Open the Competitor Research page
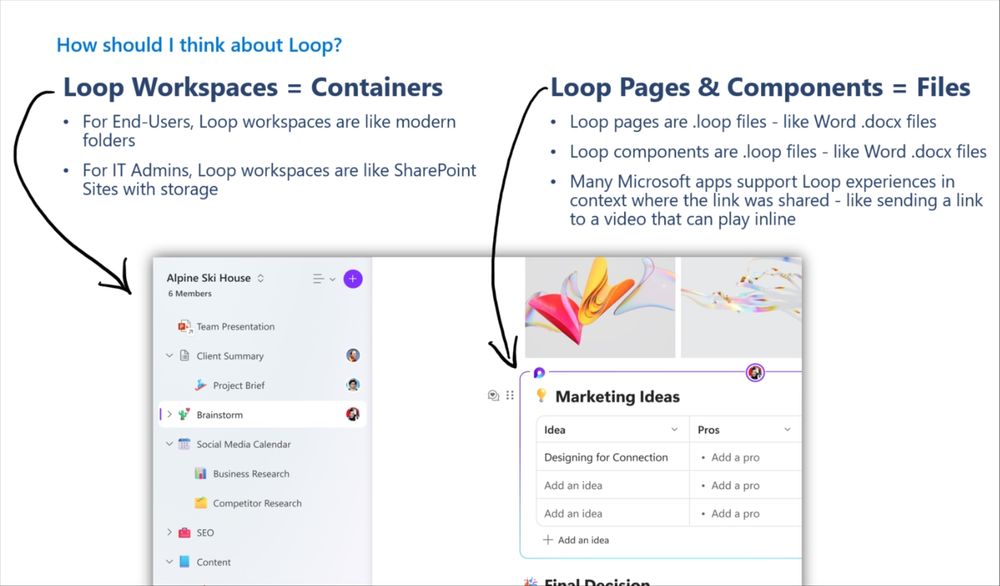This screenshot has width=1000, height=586. pos(257,503)
